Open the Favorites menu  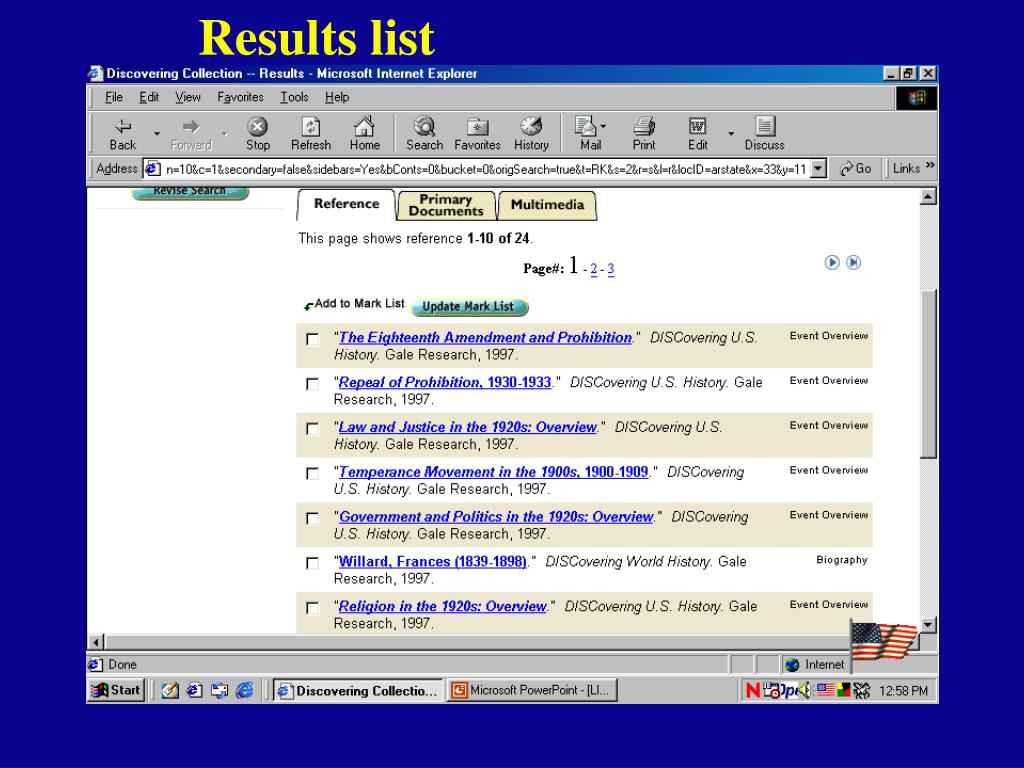[240, 97]
